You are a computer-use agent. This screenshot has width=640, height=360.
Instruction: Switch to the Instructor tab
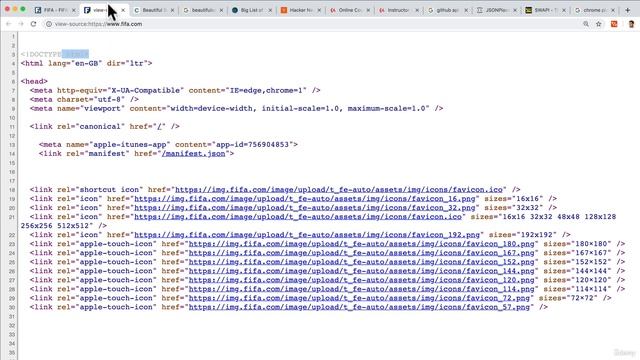click(x=399, y=10)
